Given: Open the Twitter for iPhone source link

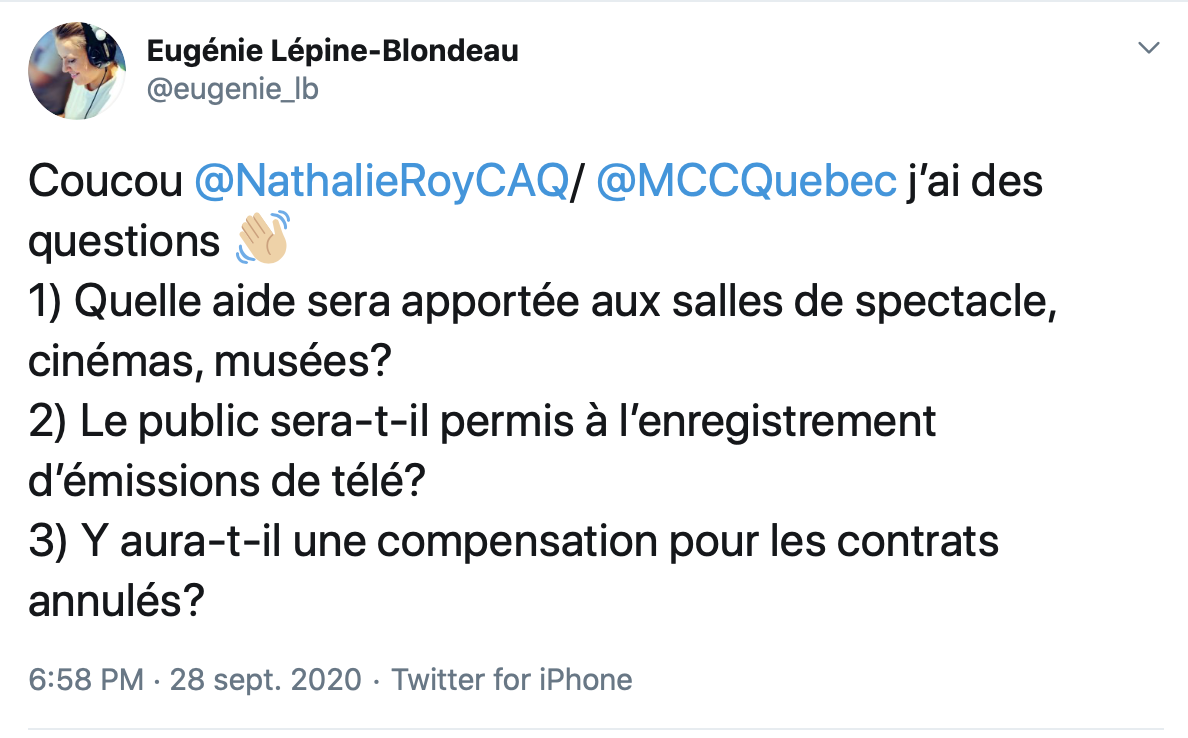Looking at the screenshot, I should point(511,680).
